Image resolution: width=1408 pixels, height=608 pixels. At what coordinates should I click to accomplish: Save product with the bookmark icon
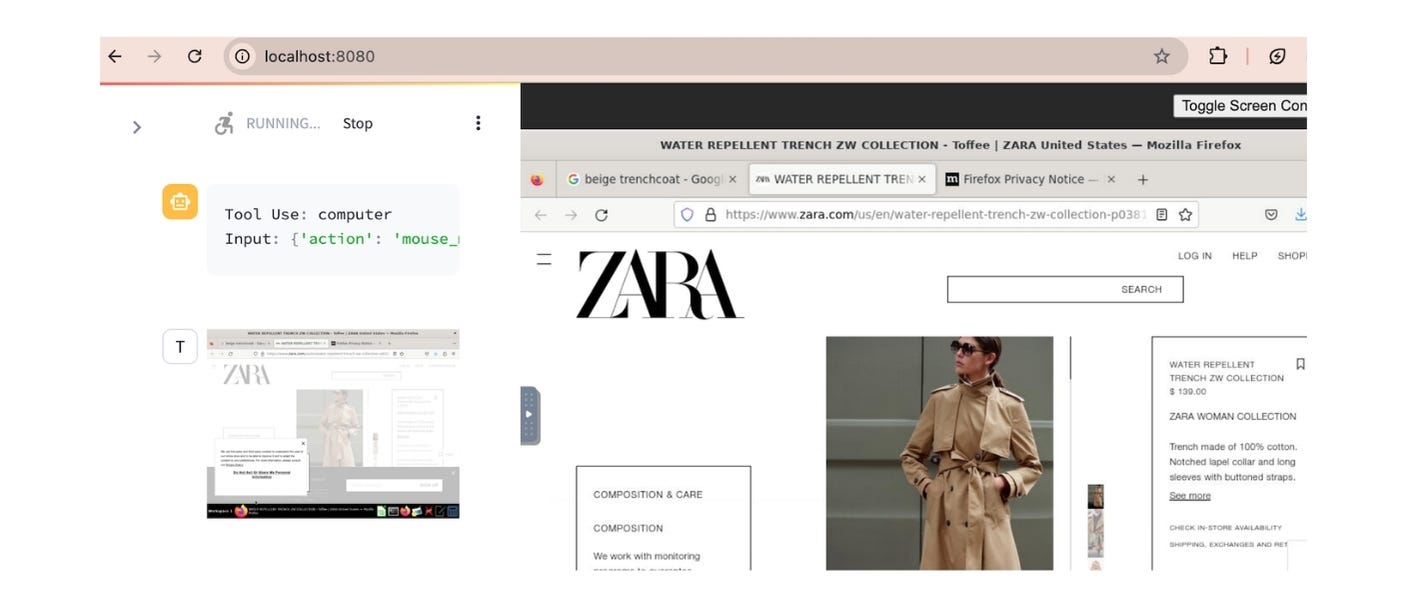[x=1300, y=364]
